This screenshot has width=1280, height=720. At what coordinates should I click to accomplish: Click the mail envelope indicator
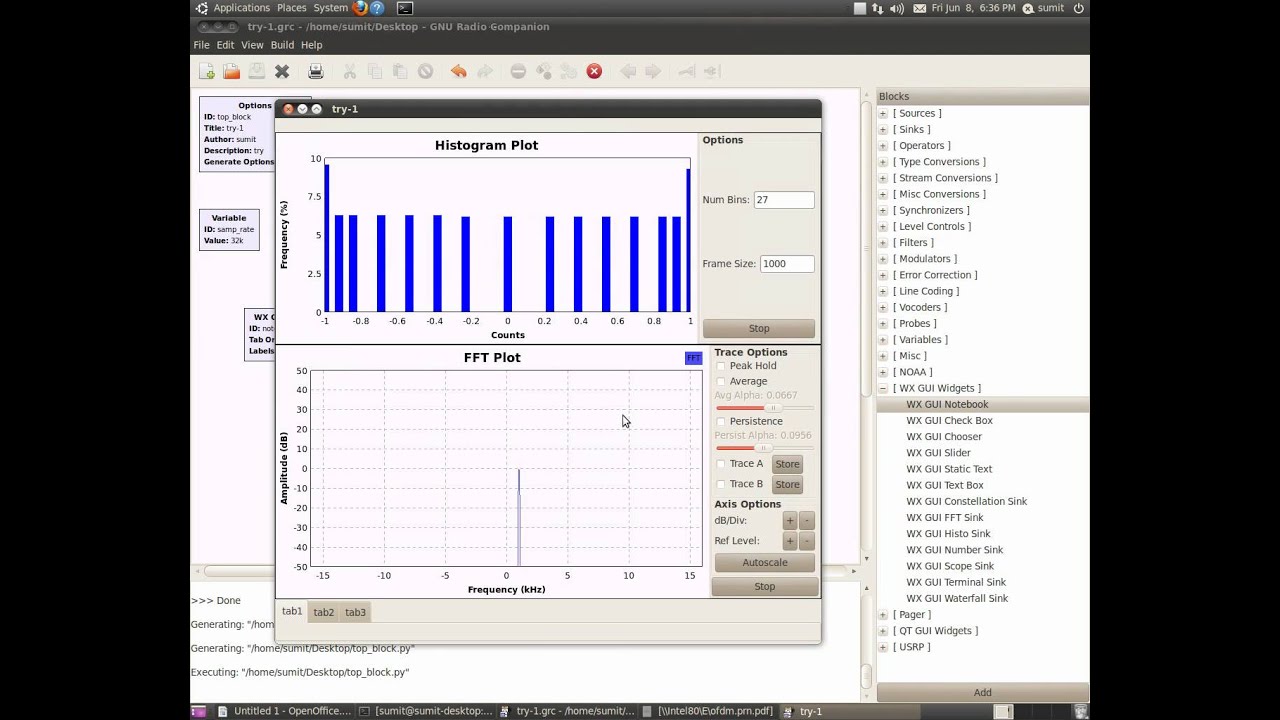[x=919, y=8]
